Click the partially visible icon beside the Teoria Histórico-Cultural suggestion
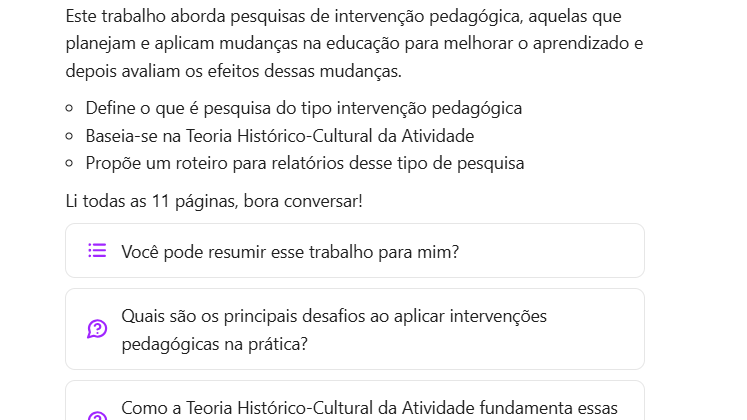Image resolution: width=747 pixels, height=420 pixels. coord(97,416)
